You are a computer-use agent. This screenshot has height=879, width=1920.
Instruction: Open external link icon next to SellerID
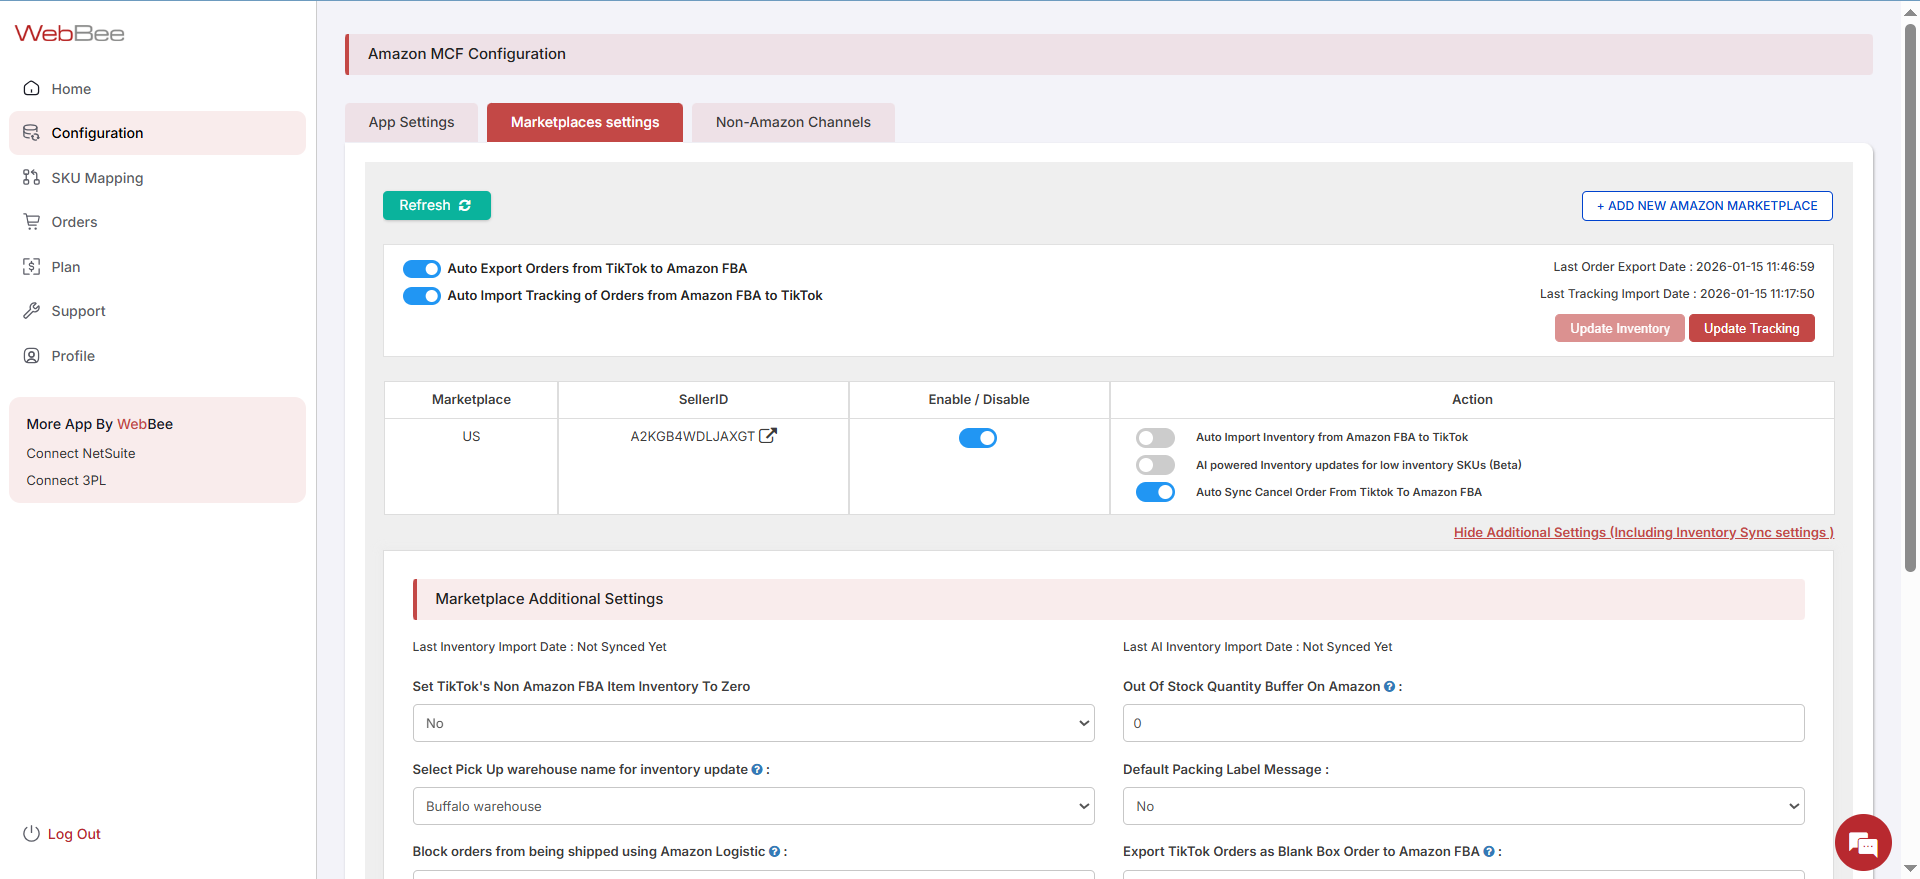(x=768, y=436)
